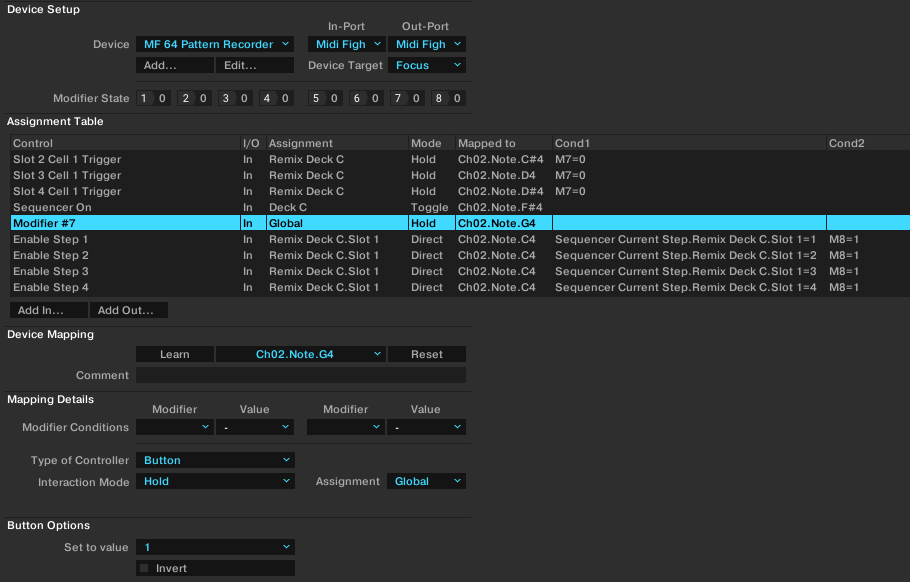Viewport: 910px width, 582px height.
Task: Select the Slot 2 Cell 1 Trigger row
Action: 460,159
